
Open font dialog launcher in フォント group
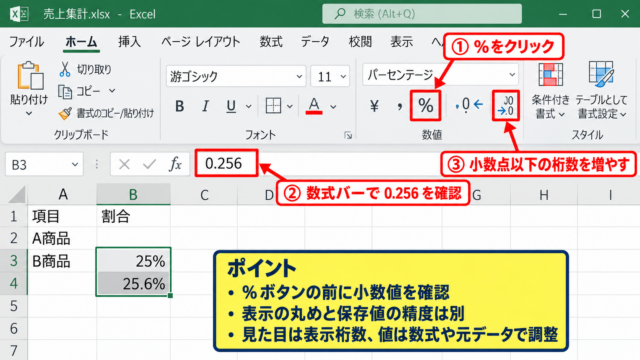(348, 135)
